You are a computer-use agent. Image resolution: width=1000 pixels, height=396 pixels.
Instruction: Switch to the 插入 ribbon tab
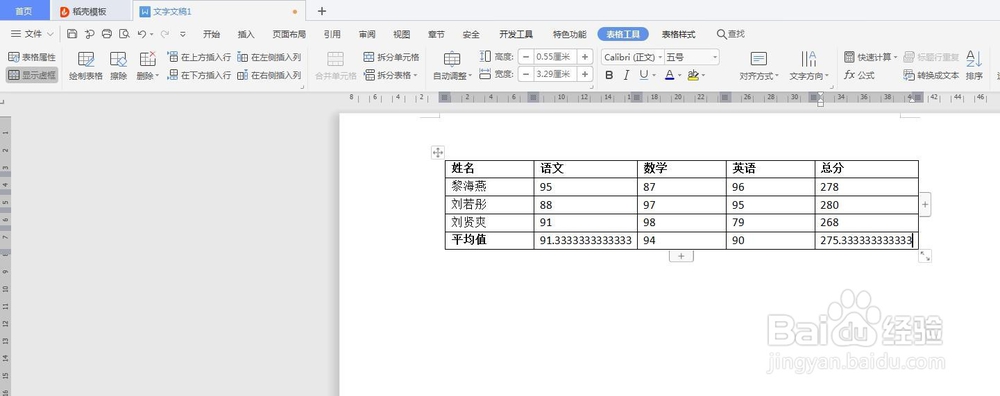[246, 34]
